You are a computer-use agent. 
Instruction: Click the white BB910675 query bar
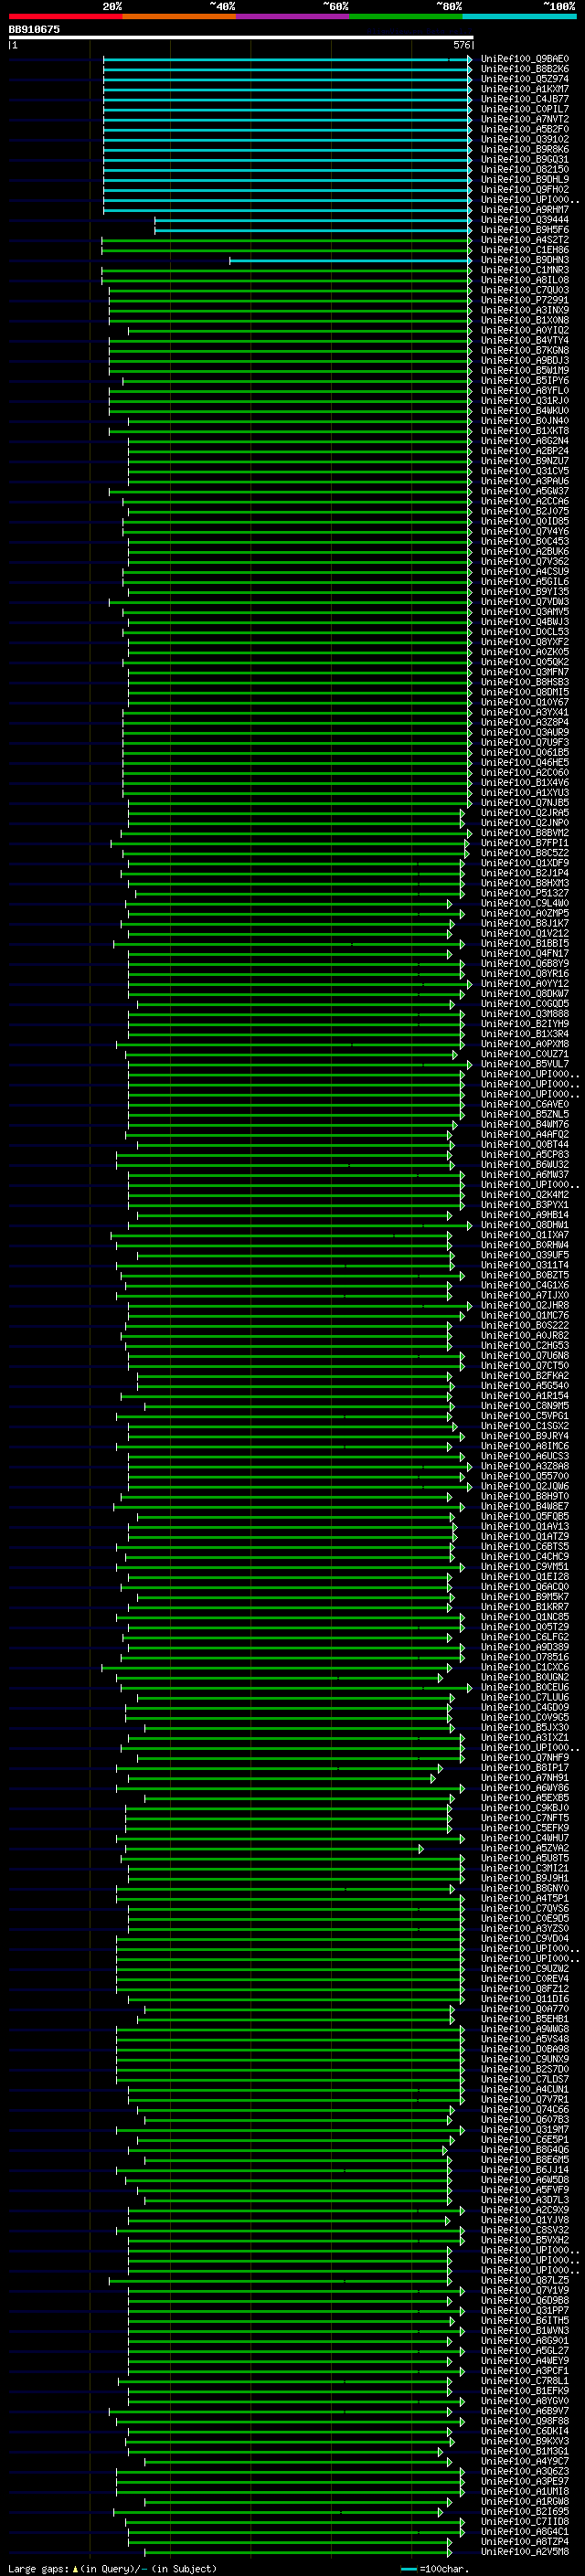click(241, 37)
